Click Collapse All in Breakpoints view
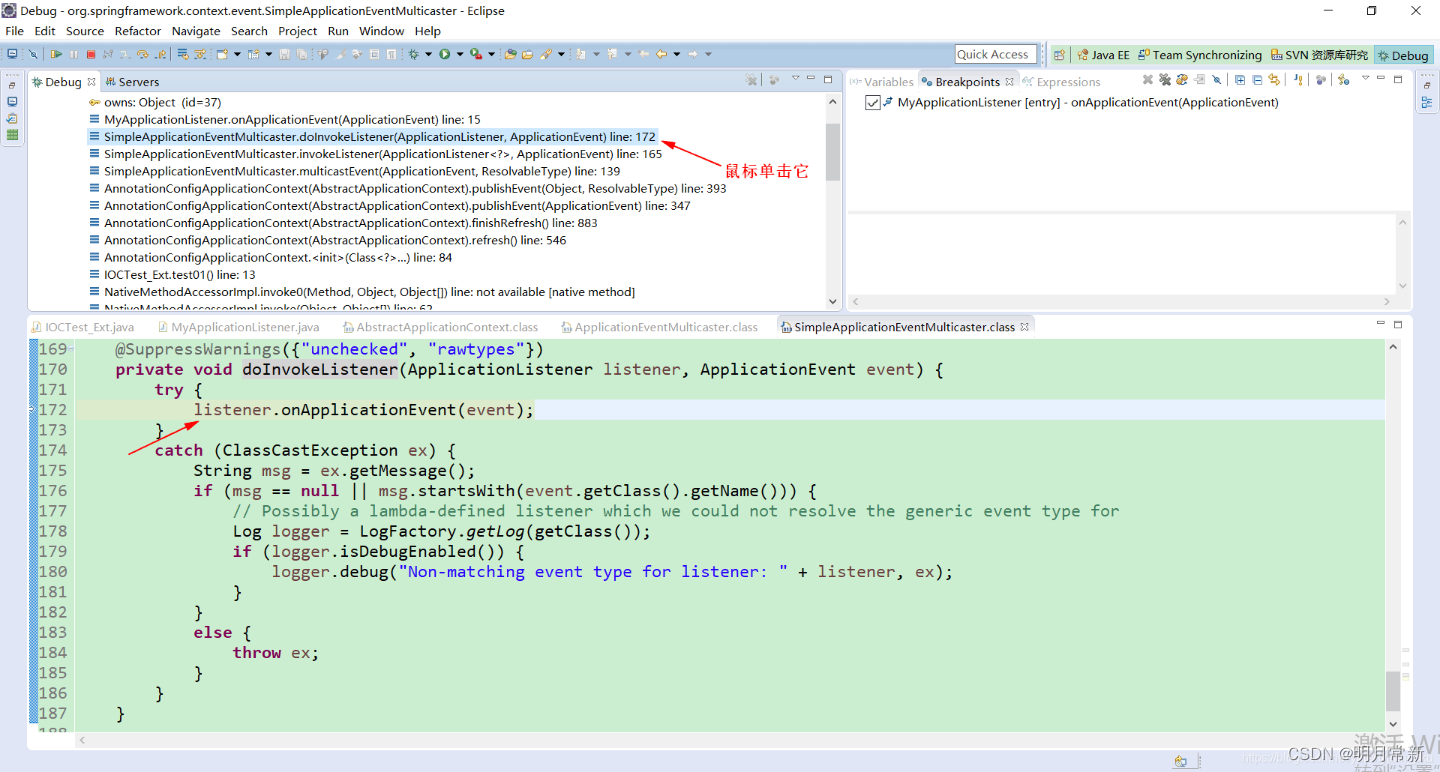1440x772 pixels. tap(1258, 80)
